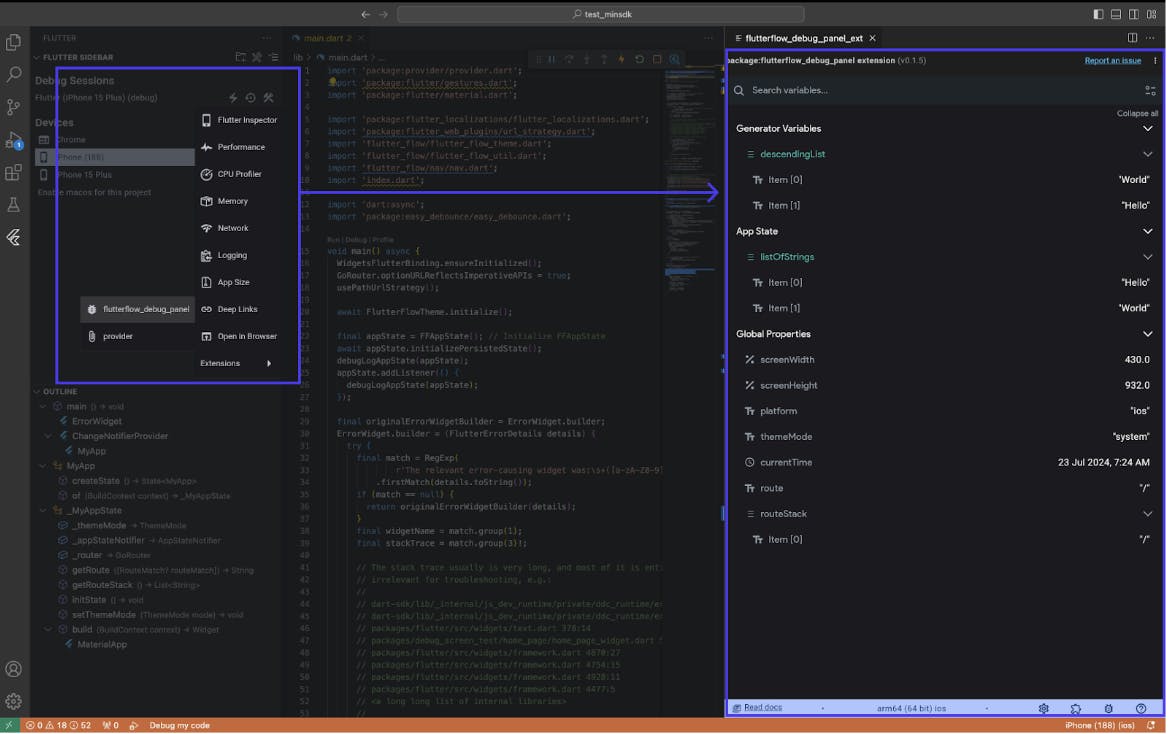Image resolution: width=1170 pixels, height=734 pixels.
Task: Click the DevTools wrench icon in Debug Sessions
Action: [x=268, y=98]
